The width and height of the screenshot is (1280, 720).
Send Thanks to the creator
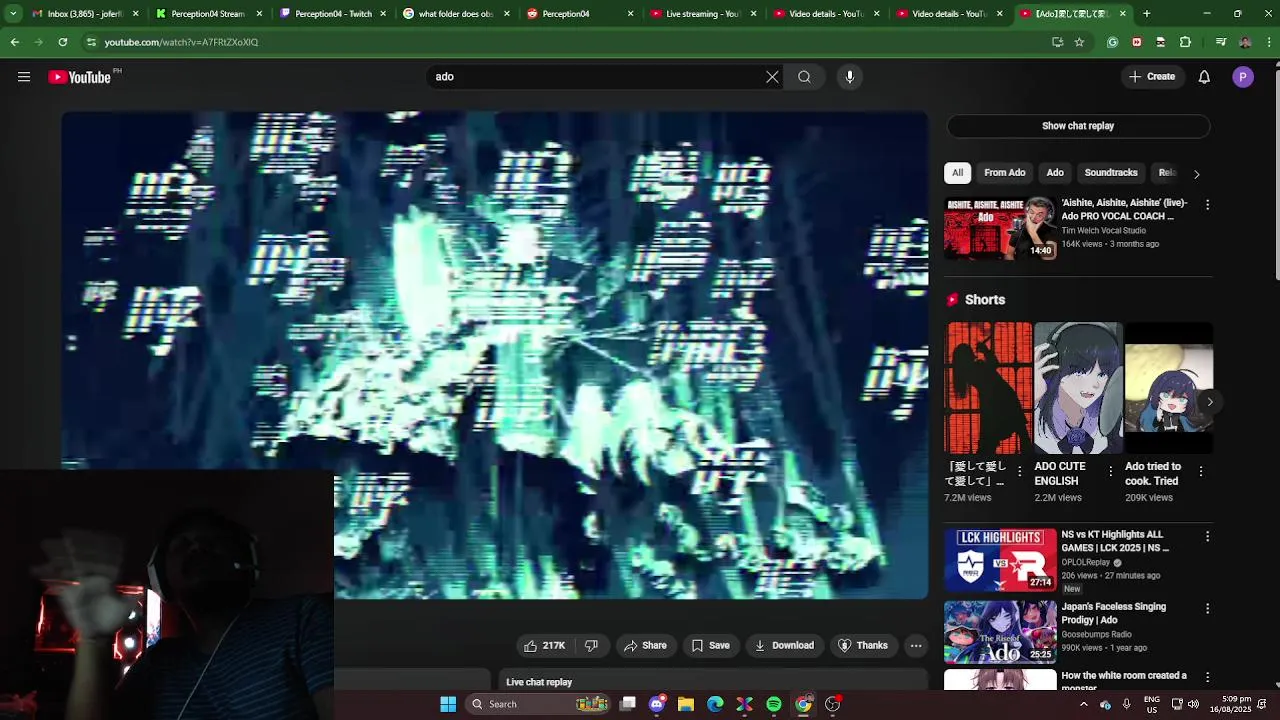pyautogui.click(x=862, y=646)
